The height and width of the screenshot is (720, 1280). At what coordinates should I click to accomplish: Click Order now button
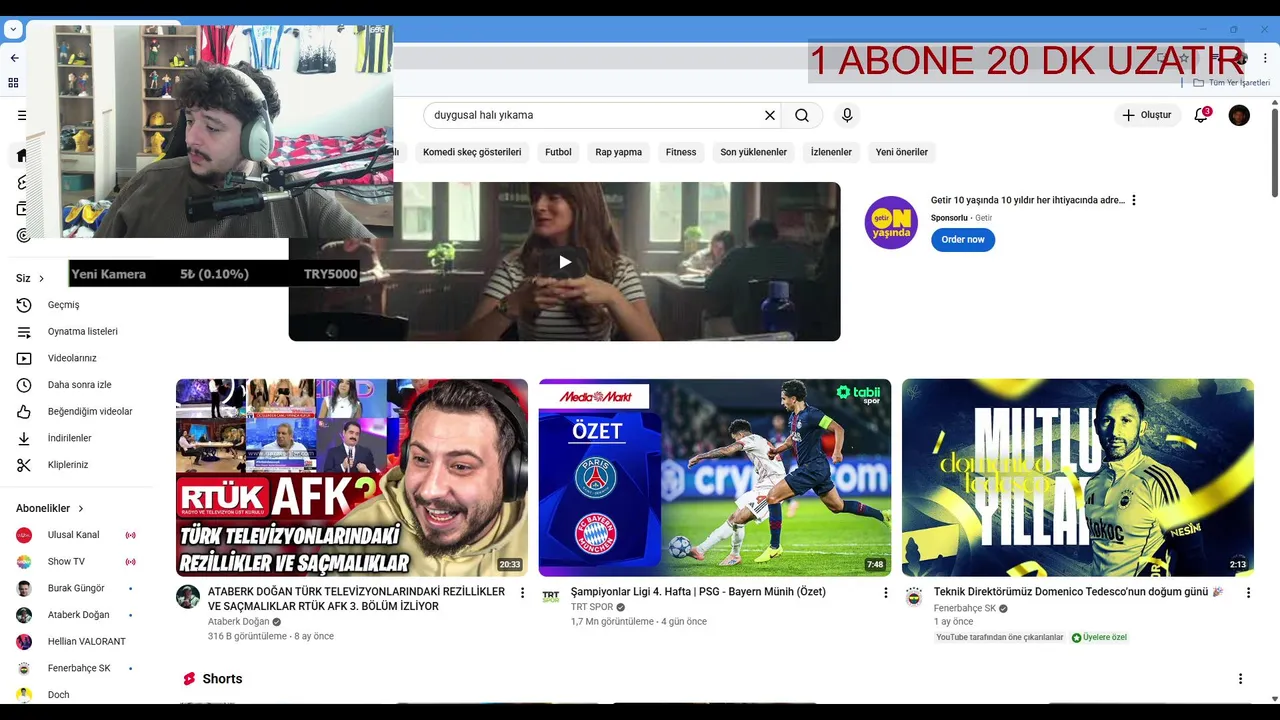pyautogui.click(x=963, y=240)
